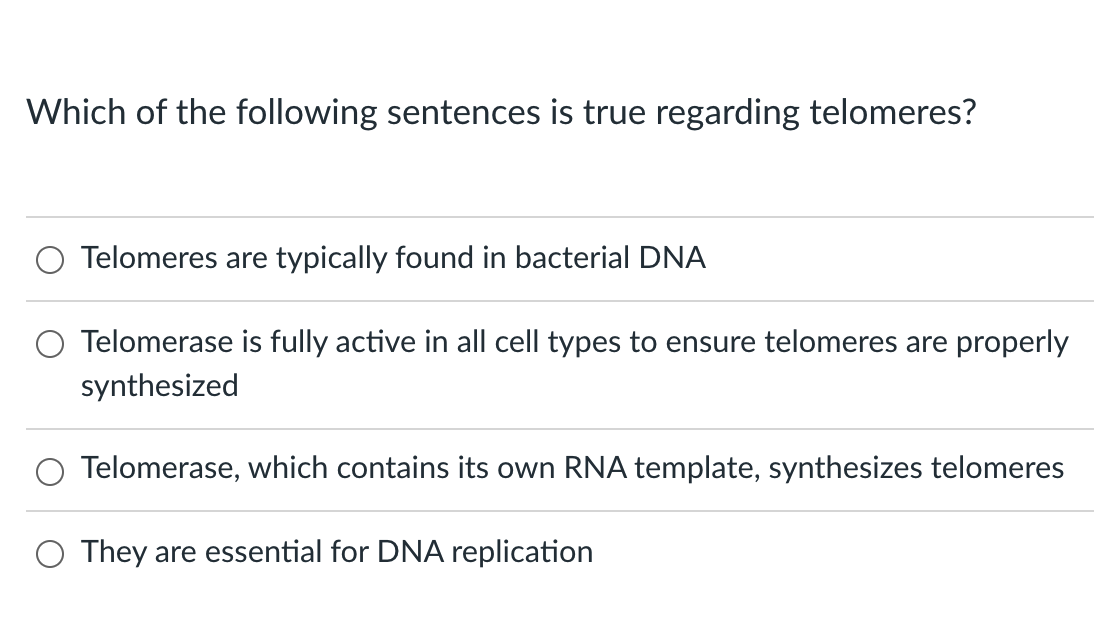
Task: Mark the RNA template answer's radio button
Action: (x=52, y=469)
